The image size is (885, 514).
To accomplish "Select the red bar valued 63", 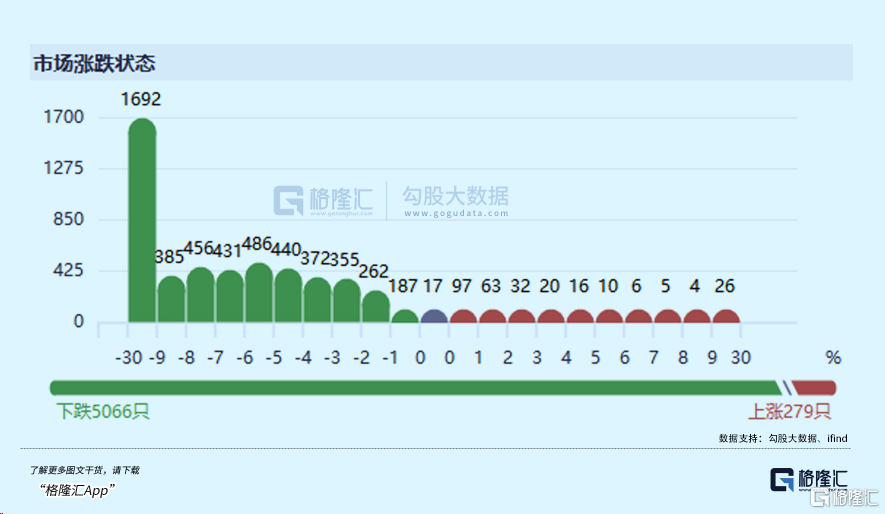I will click(493, 316).
